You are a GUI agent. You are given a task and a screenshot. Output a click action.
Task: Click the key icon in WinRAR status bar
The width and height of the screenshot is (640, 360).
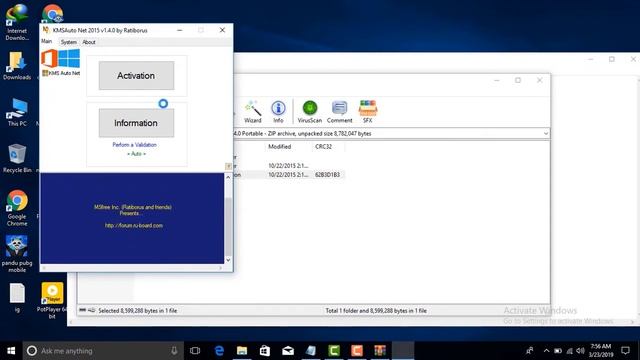pos(91,311)
